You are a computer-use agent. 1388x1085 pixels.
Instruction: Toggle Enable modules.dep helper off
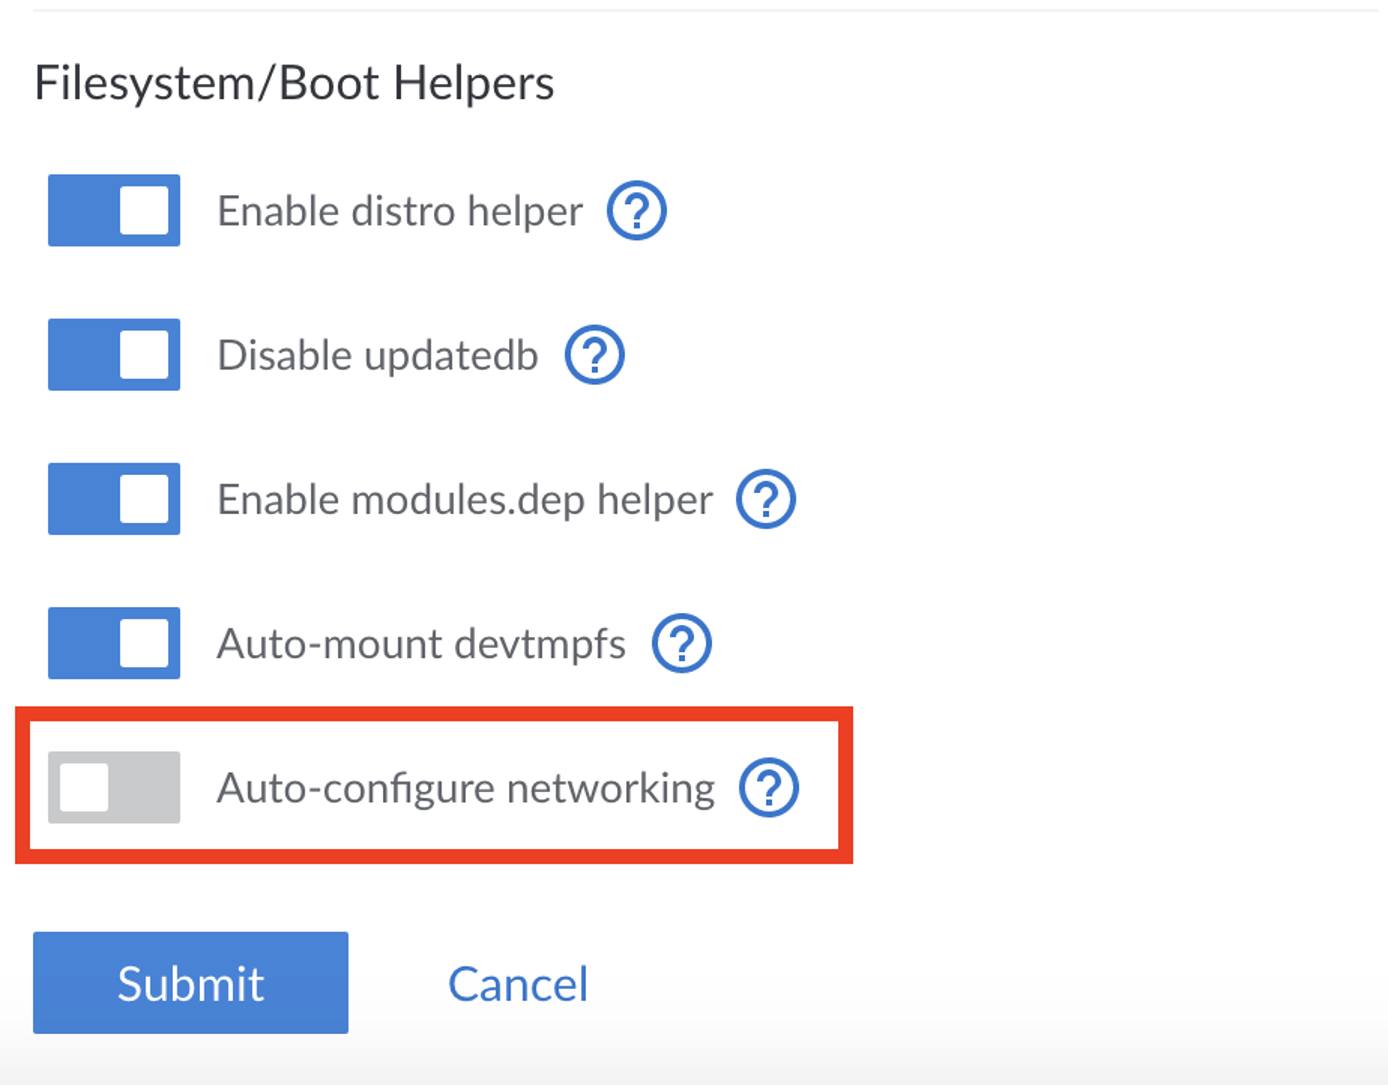point(113,500)
